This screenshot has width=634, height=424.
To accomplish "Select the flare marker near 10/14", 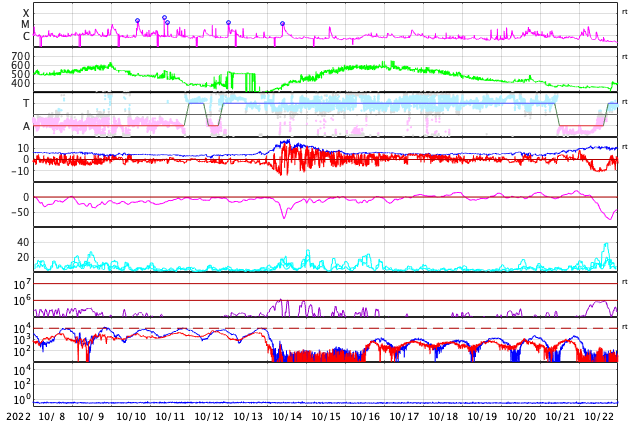I will 282,23.
